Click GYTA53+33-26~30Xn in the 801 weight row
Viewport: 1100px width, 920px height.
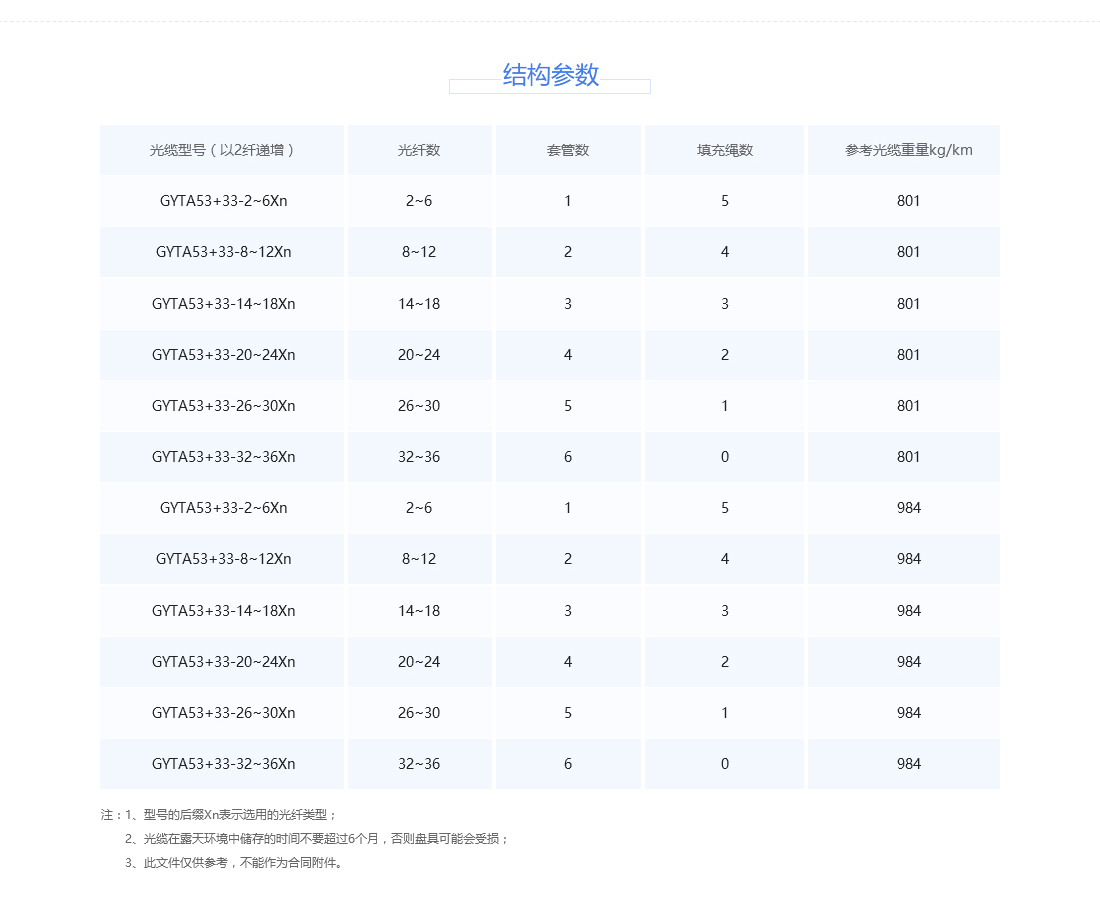(x=224, y=406)
